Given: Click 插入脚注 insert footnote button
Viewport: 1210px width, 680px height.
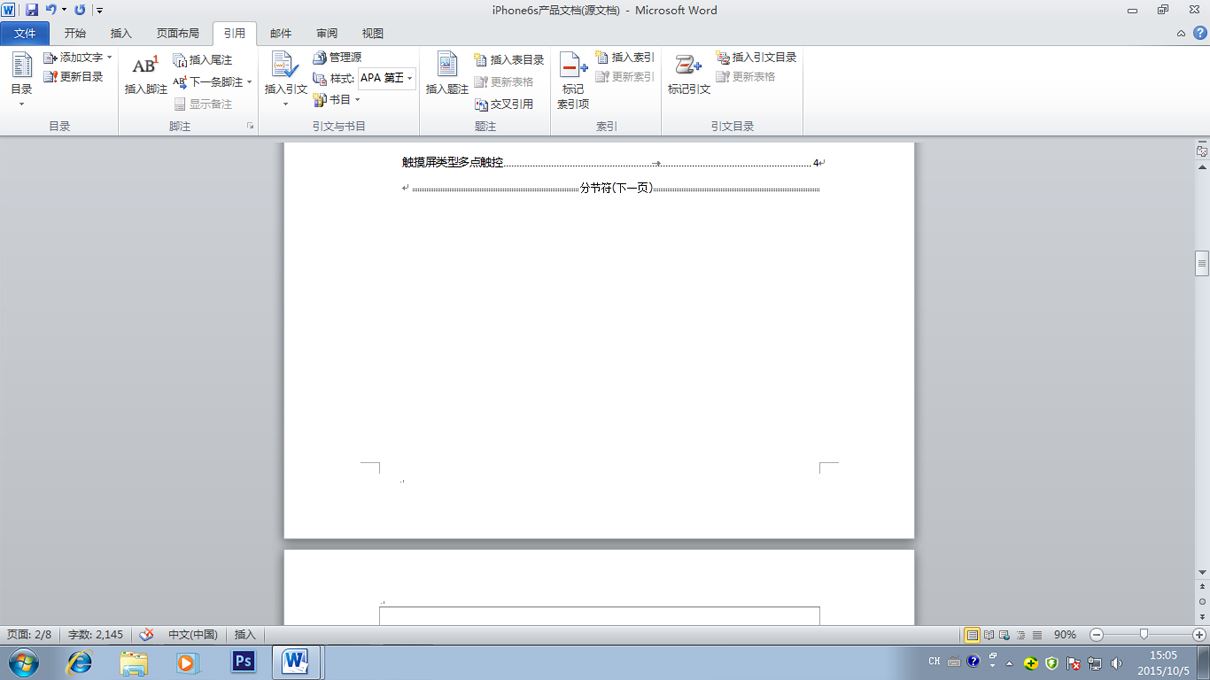Looking at the screenshot, I should click(146, 75).
